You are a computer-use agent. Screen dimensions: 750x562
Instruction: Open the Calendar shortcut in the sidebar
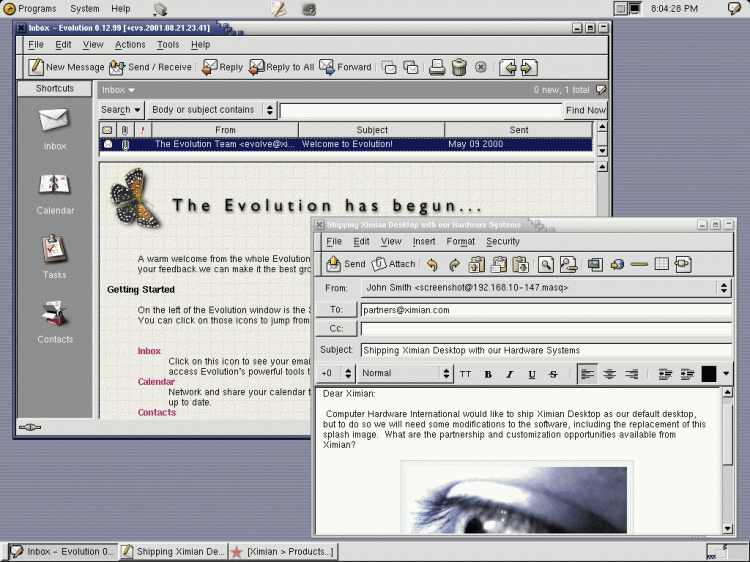pos(55,194)
